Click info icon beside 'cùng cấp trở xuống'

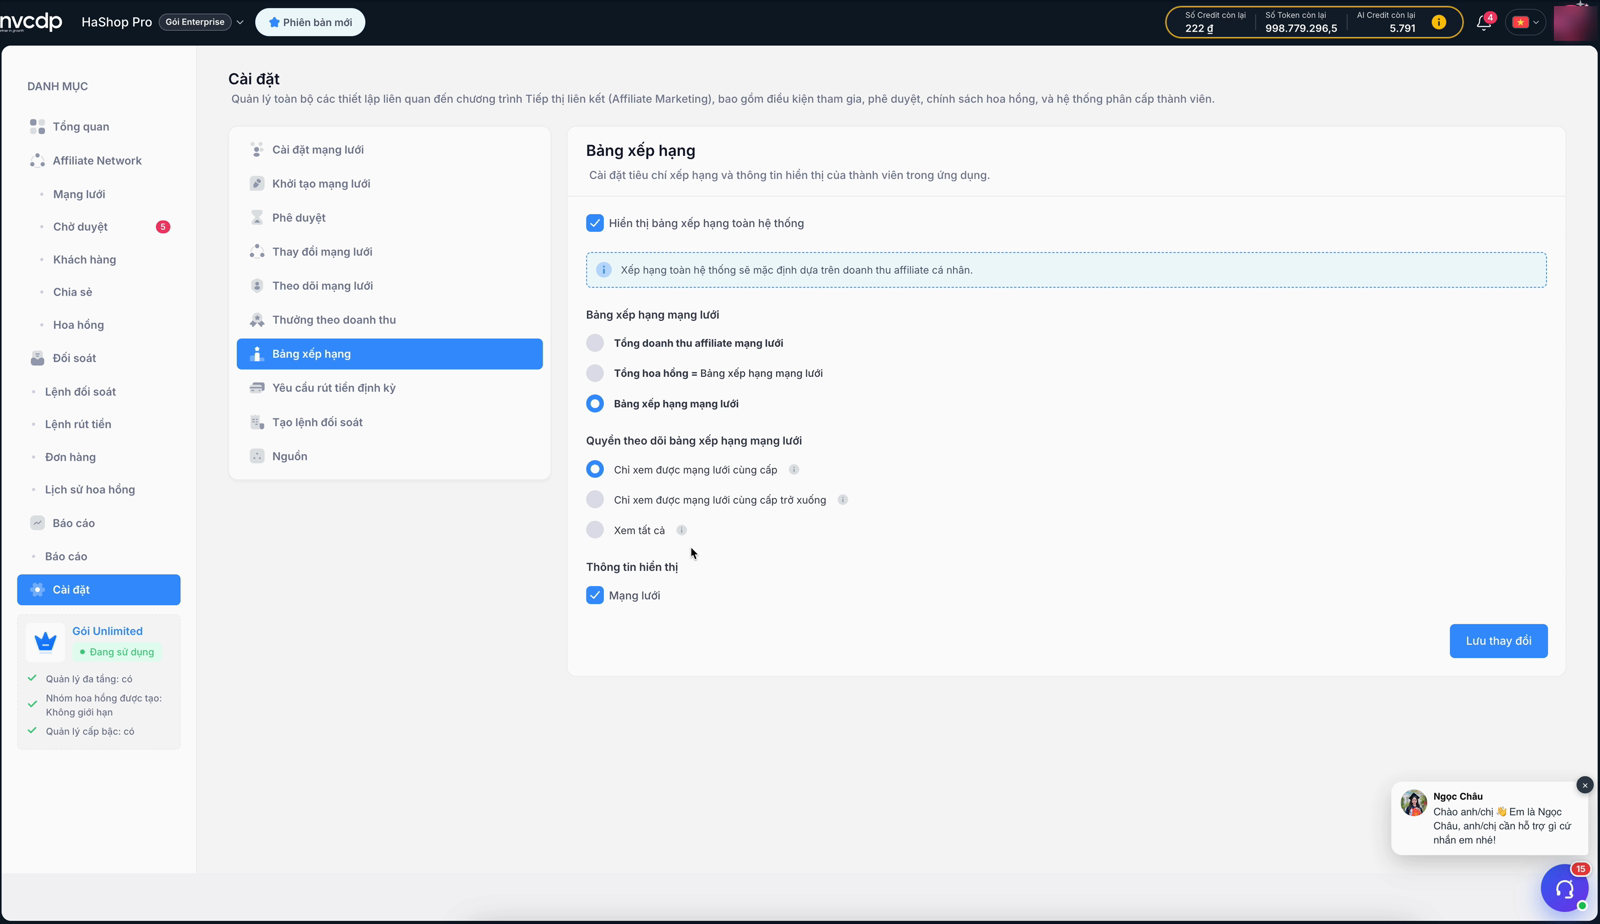click(x=843, y=500)
